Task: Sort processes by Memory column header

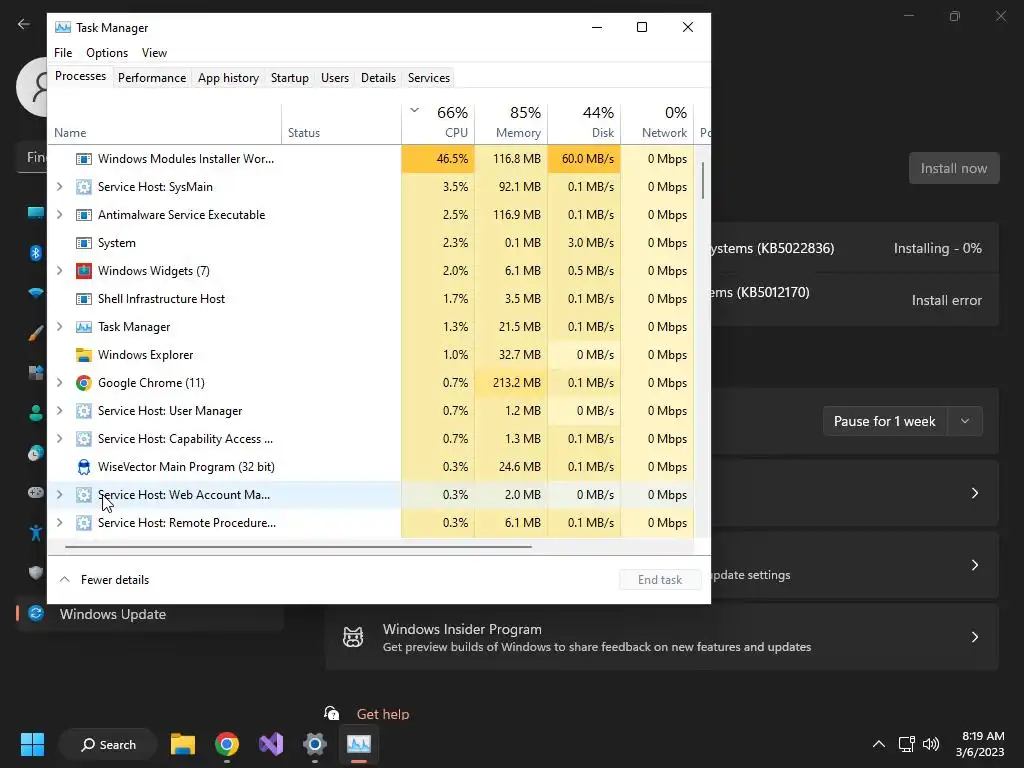Action: pyautogui.click(x=511, y=123)
